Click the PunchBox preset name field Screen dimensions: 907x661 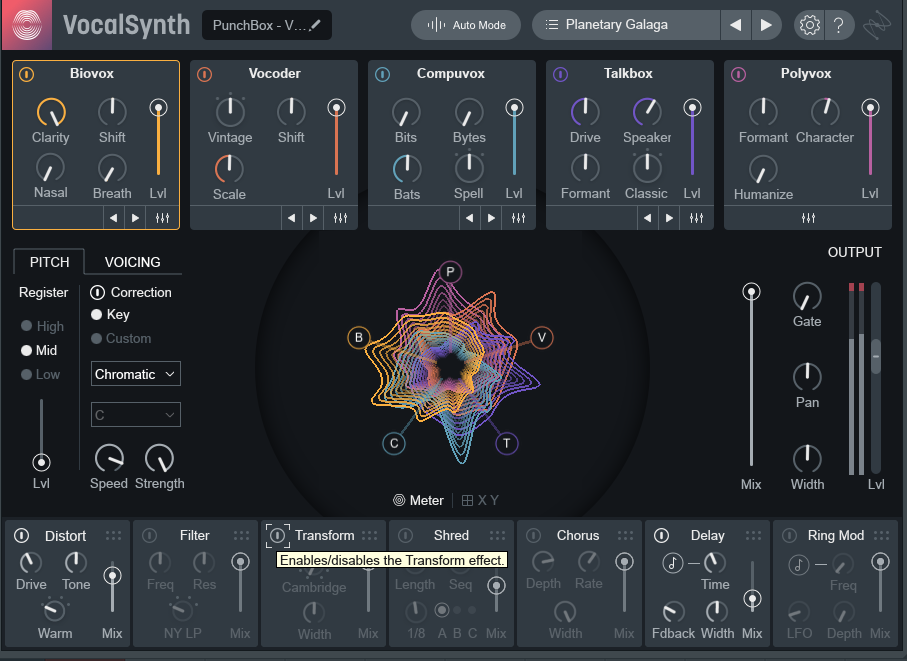tap(267, 25)
